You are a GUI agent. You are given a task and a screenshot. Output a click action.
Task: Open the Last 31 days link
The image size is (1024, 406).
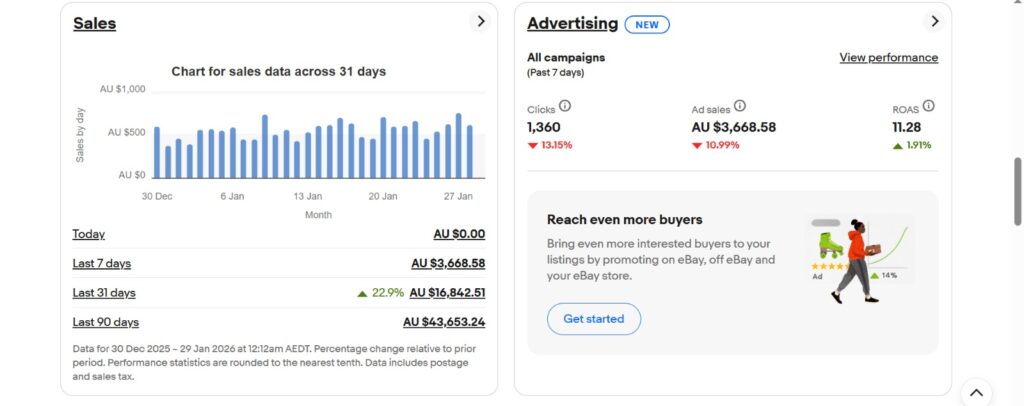104,293
